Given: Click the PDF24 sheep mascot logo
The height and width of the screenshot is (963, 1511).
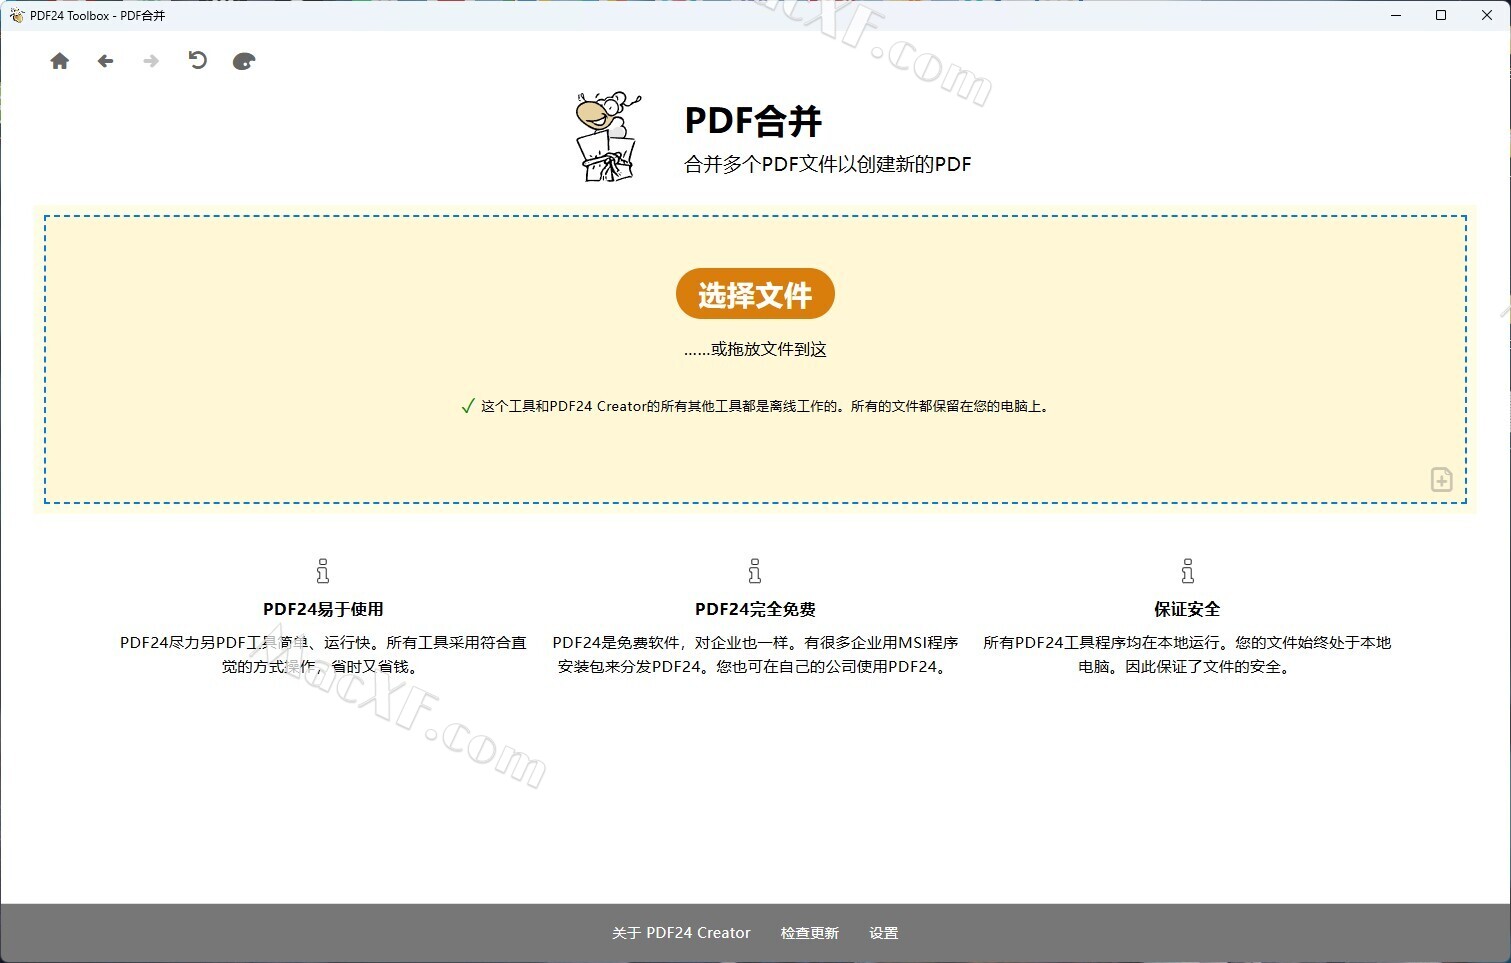Looking at the screenshot, I should click(608, 138).
